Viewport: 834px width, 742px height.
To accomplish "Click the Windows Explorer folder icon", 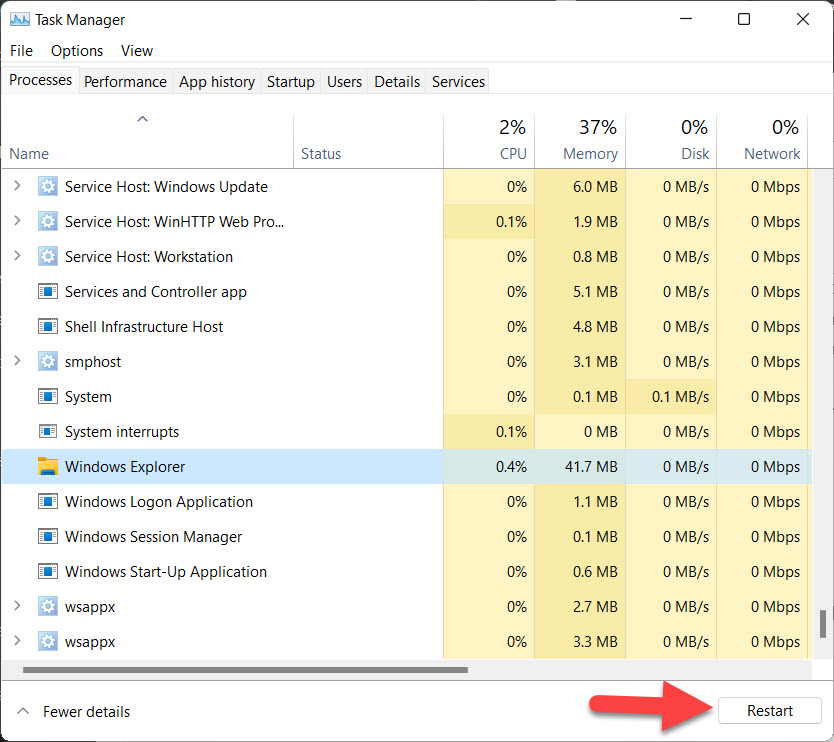I will 48,467.
